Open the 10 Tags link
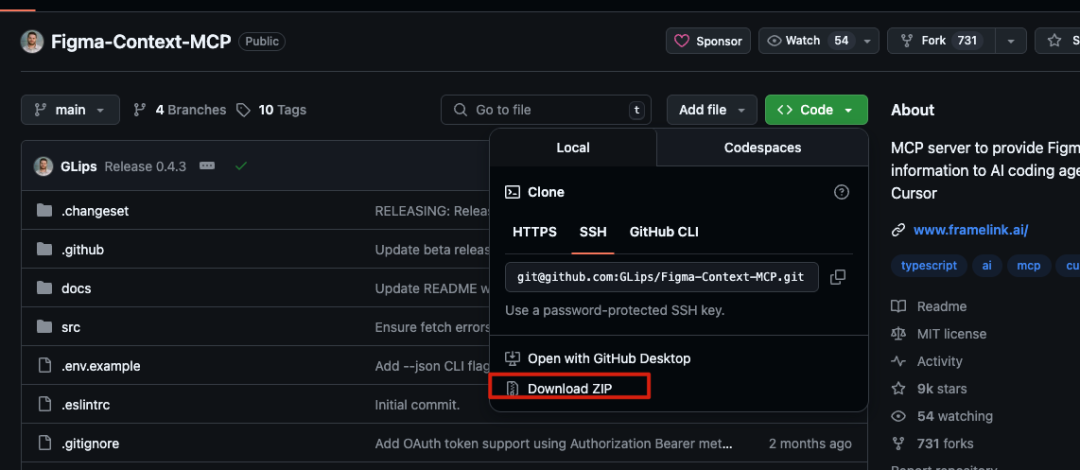This screenshot has width=1080, height=470. point(271,110)
